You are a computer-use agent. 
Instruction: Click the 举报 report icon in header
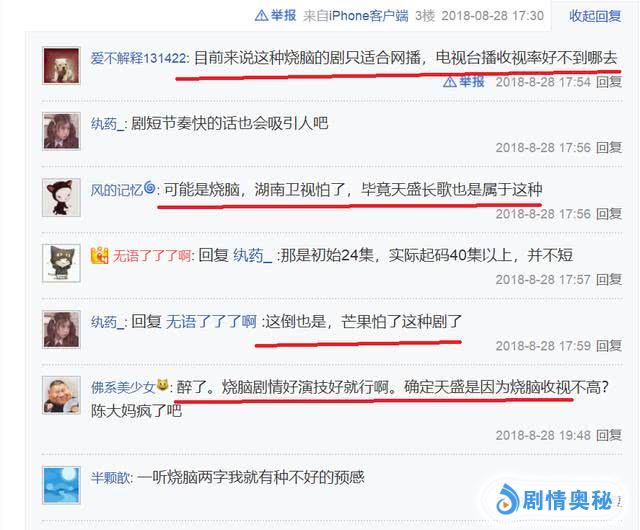pyautogui.click(x=275, y=16)
